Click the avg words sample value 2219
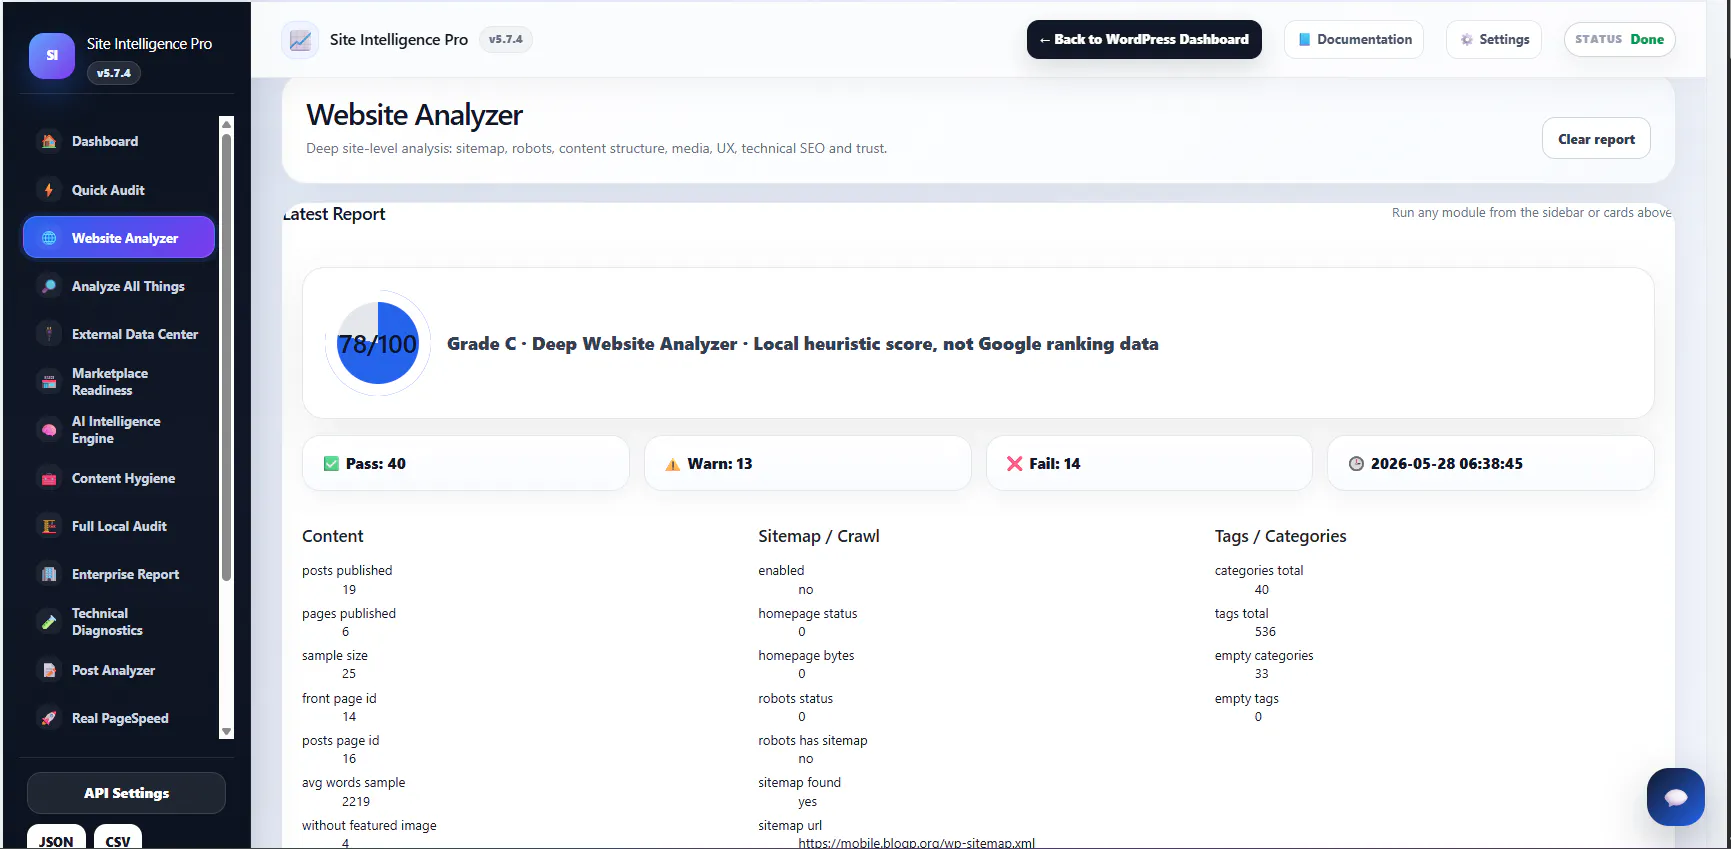The image size is (1731, 849). (x=356, y=802)
